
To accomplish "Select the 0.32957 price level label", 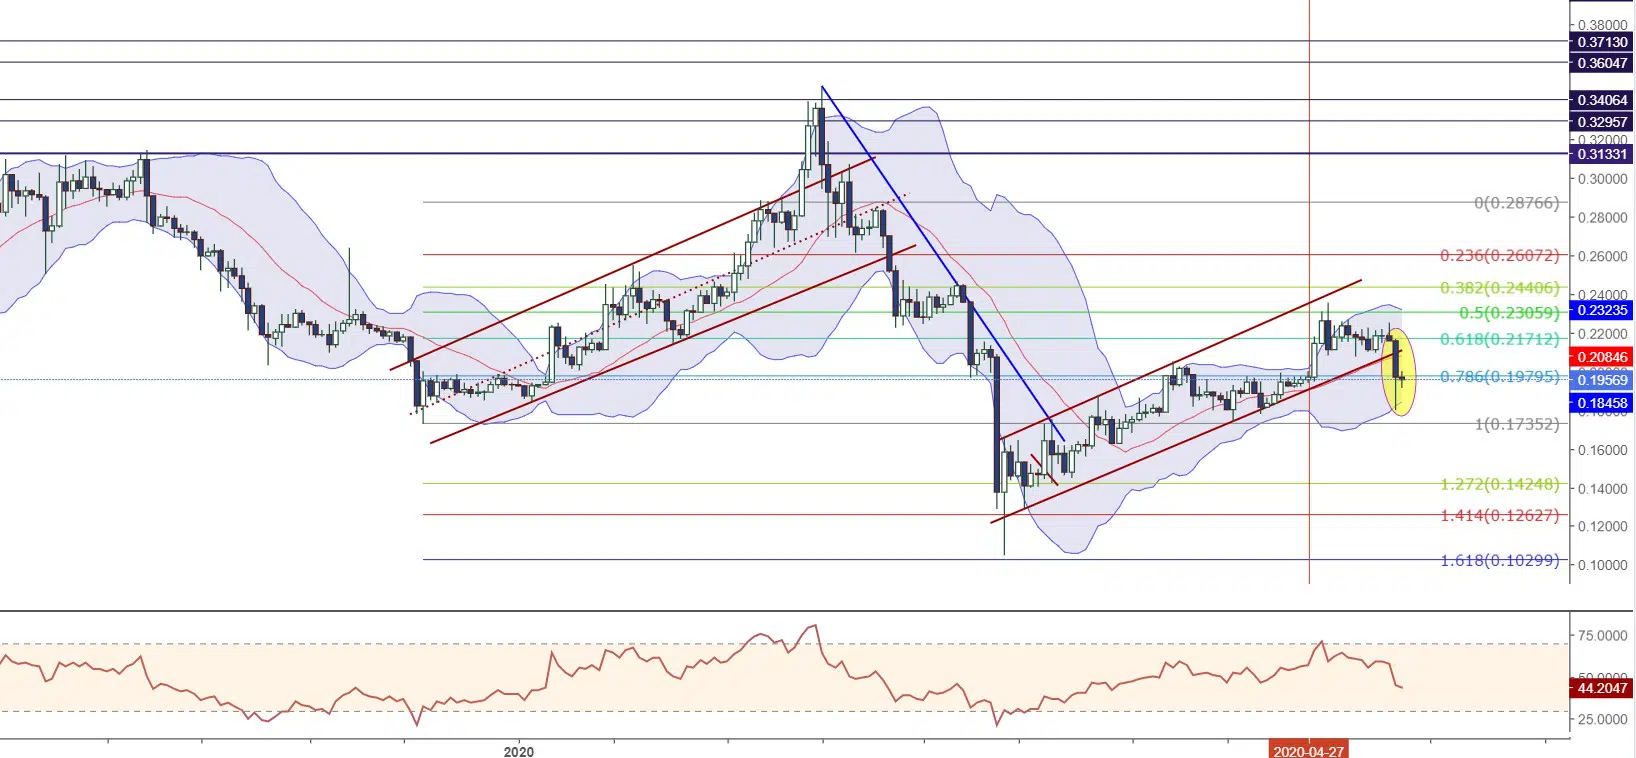I will 1602,122.
